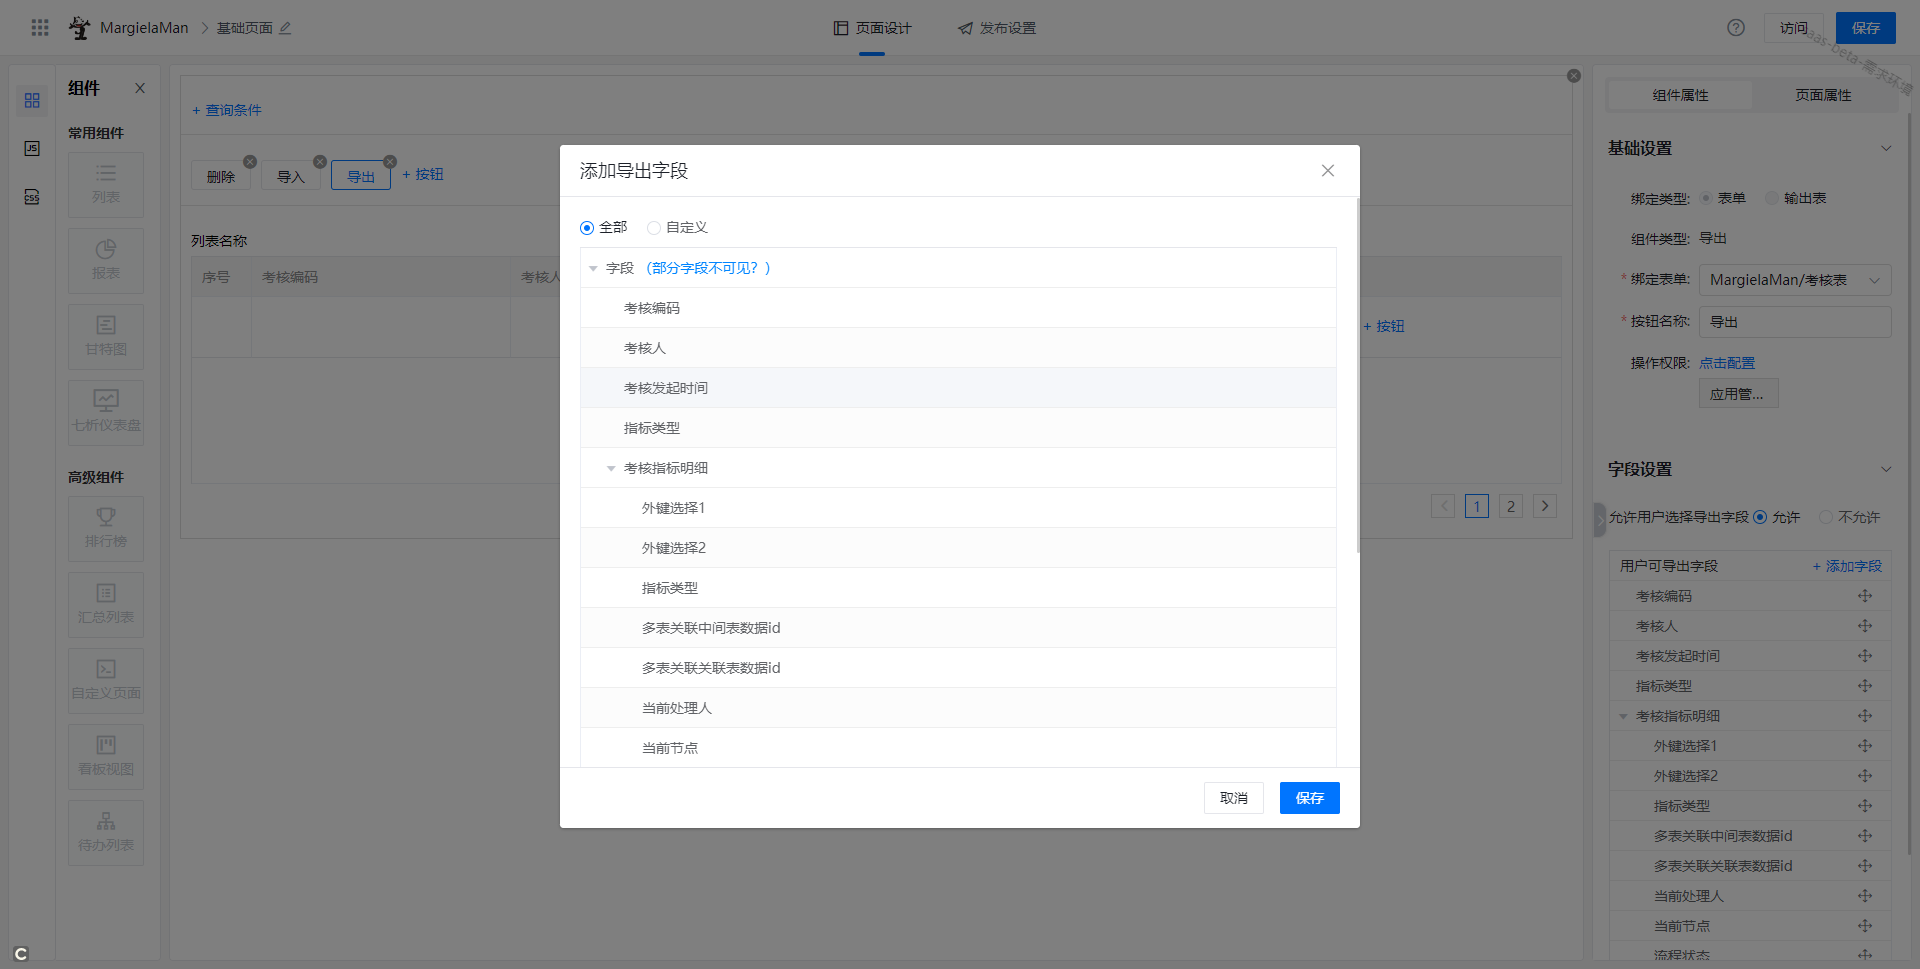Click top-right 保存 page button
This screenshot has height=969, width=1920.
point(1866,28)
